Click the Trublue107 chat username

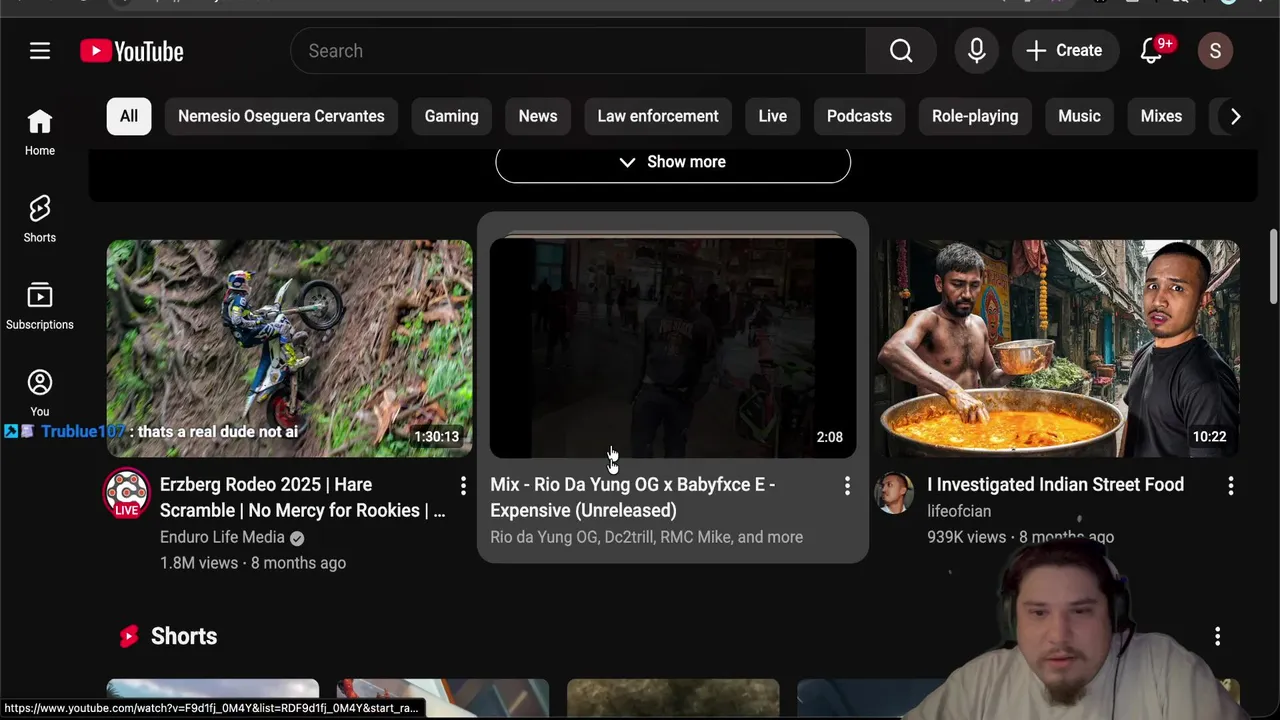pos(83,431)
